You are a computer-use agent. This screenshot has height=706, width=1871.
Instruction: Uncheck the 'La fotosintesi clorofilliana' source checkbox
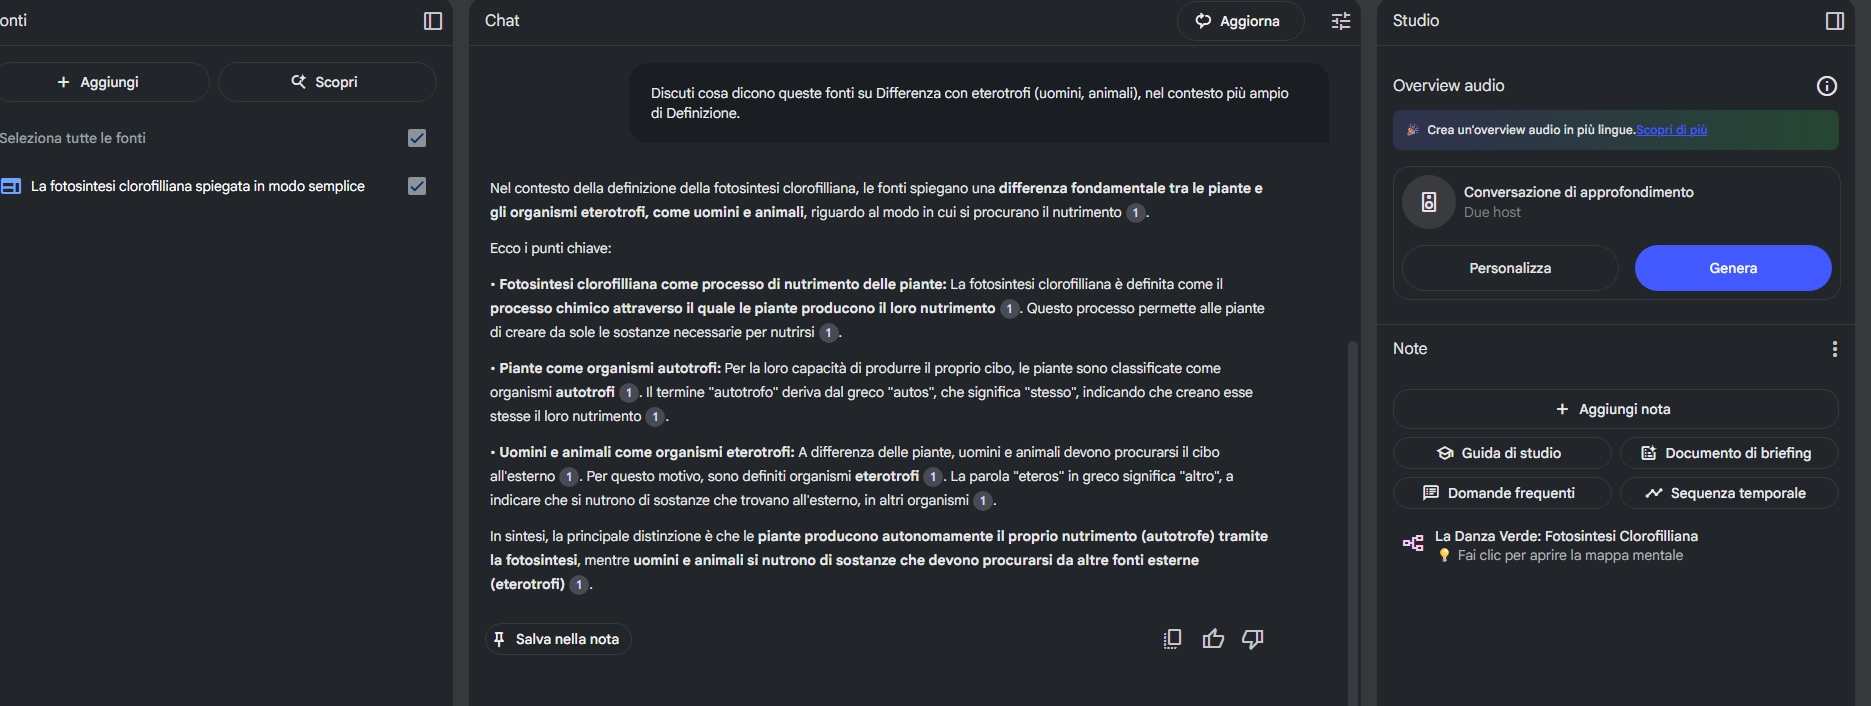click(x=417, y=186)
